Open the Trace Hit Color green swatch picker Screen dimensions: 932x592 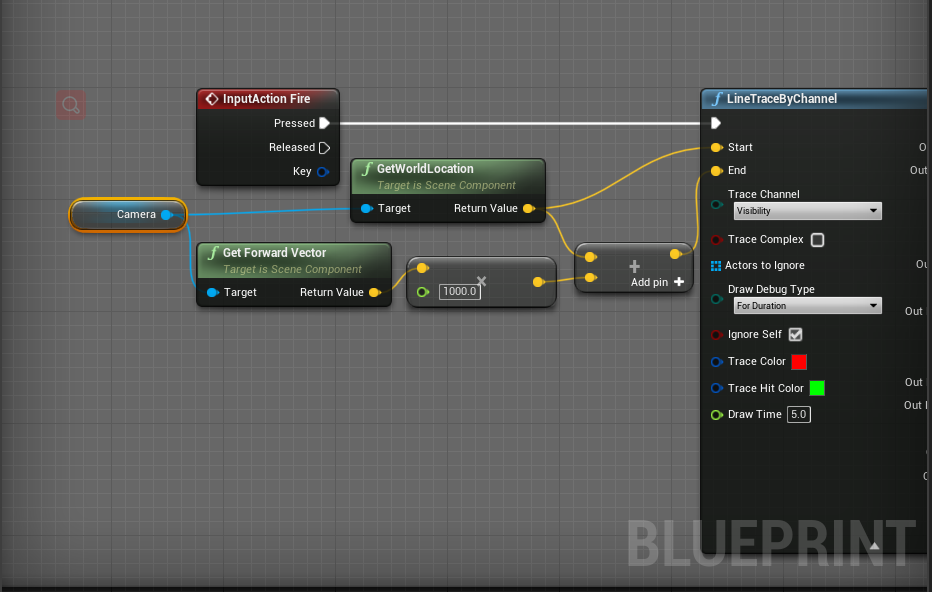[x=817, y=388]
